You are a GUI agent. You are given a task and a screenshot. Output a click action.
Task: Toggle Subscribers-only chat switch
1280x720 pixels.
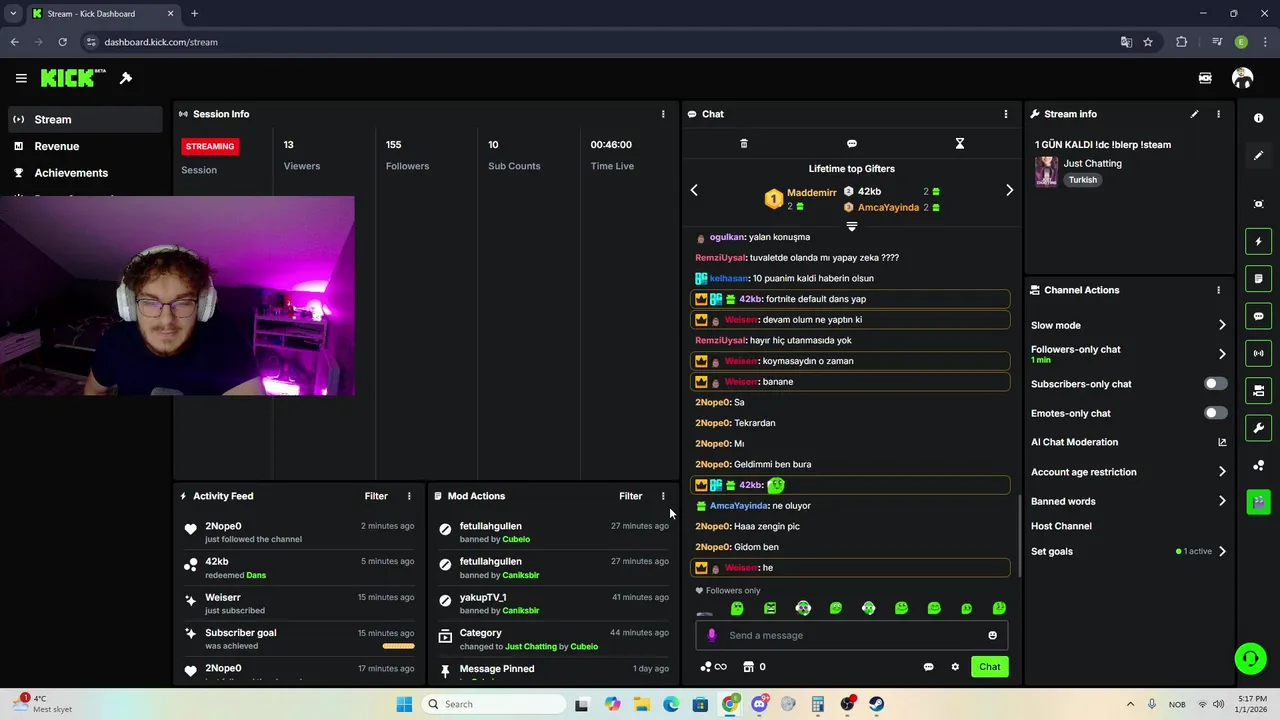tap(1215, 384)
